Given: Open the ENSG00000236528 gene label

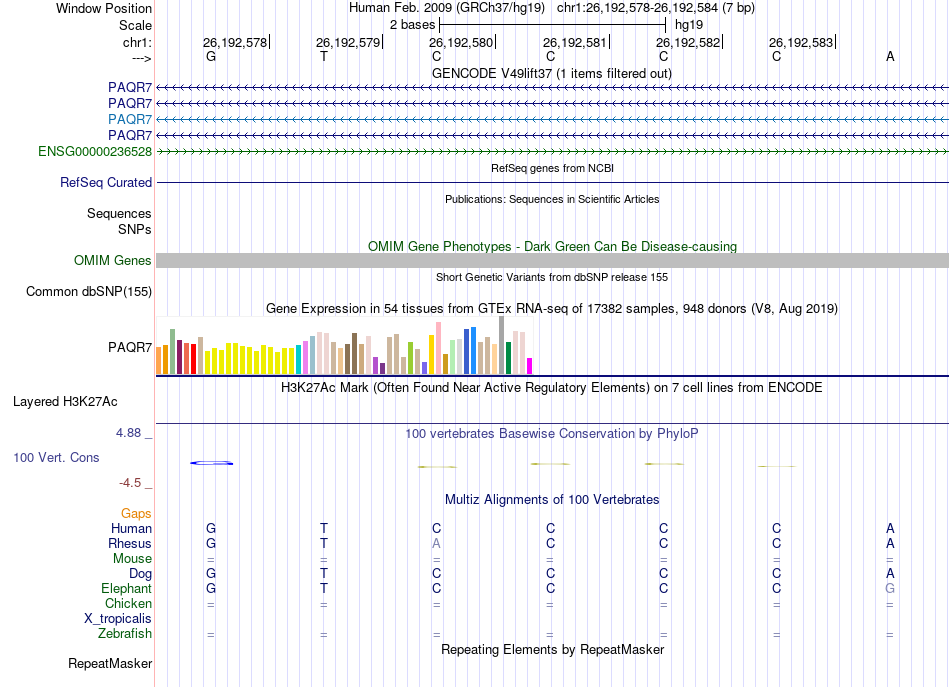Looking at the screenshot, I should pyautogui.click(x=95, y=151).
